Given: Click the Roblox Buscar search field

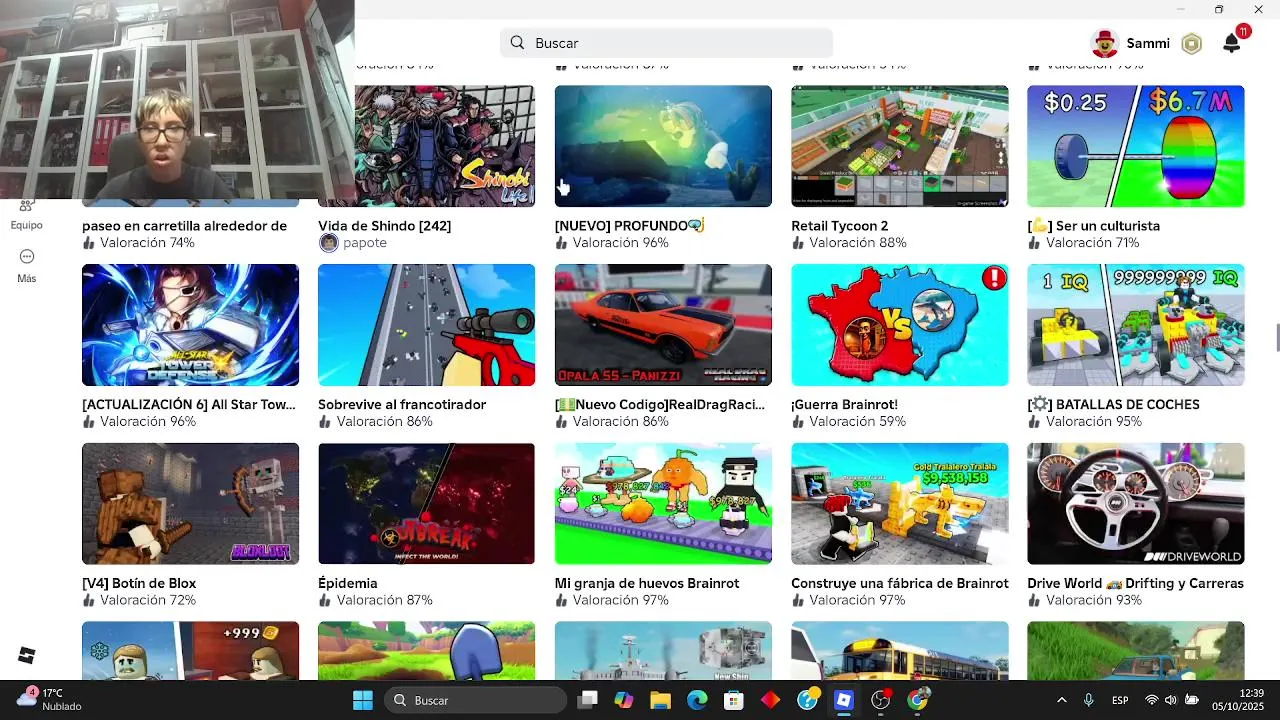Looking at the screenshot, I should [666, 43].
